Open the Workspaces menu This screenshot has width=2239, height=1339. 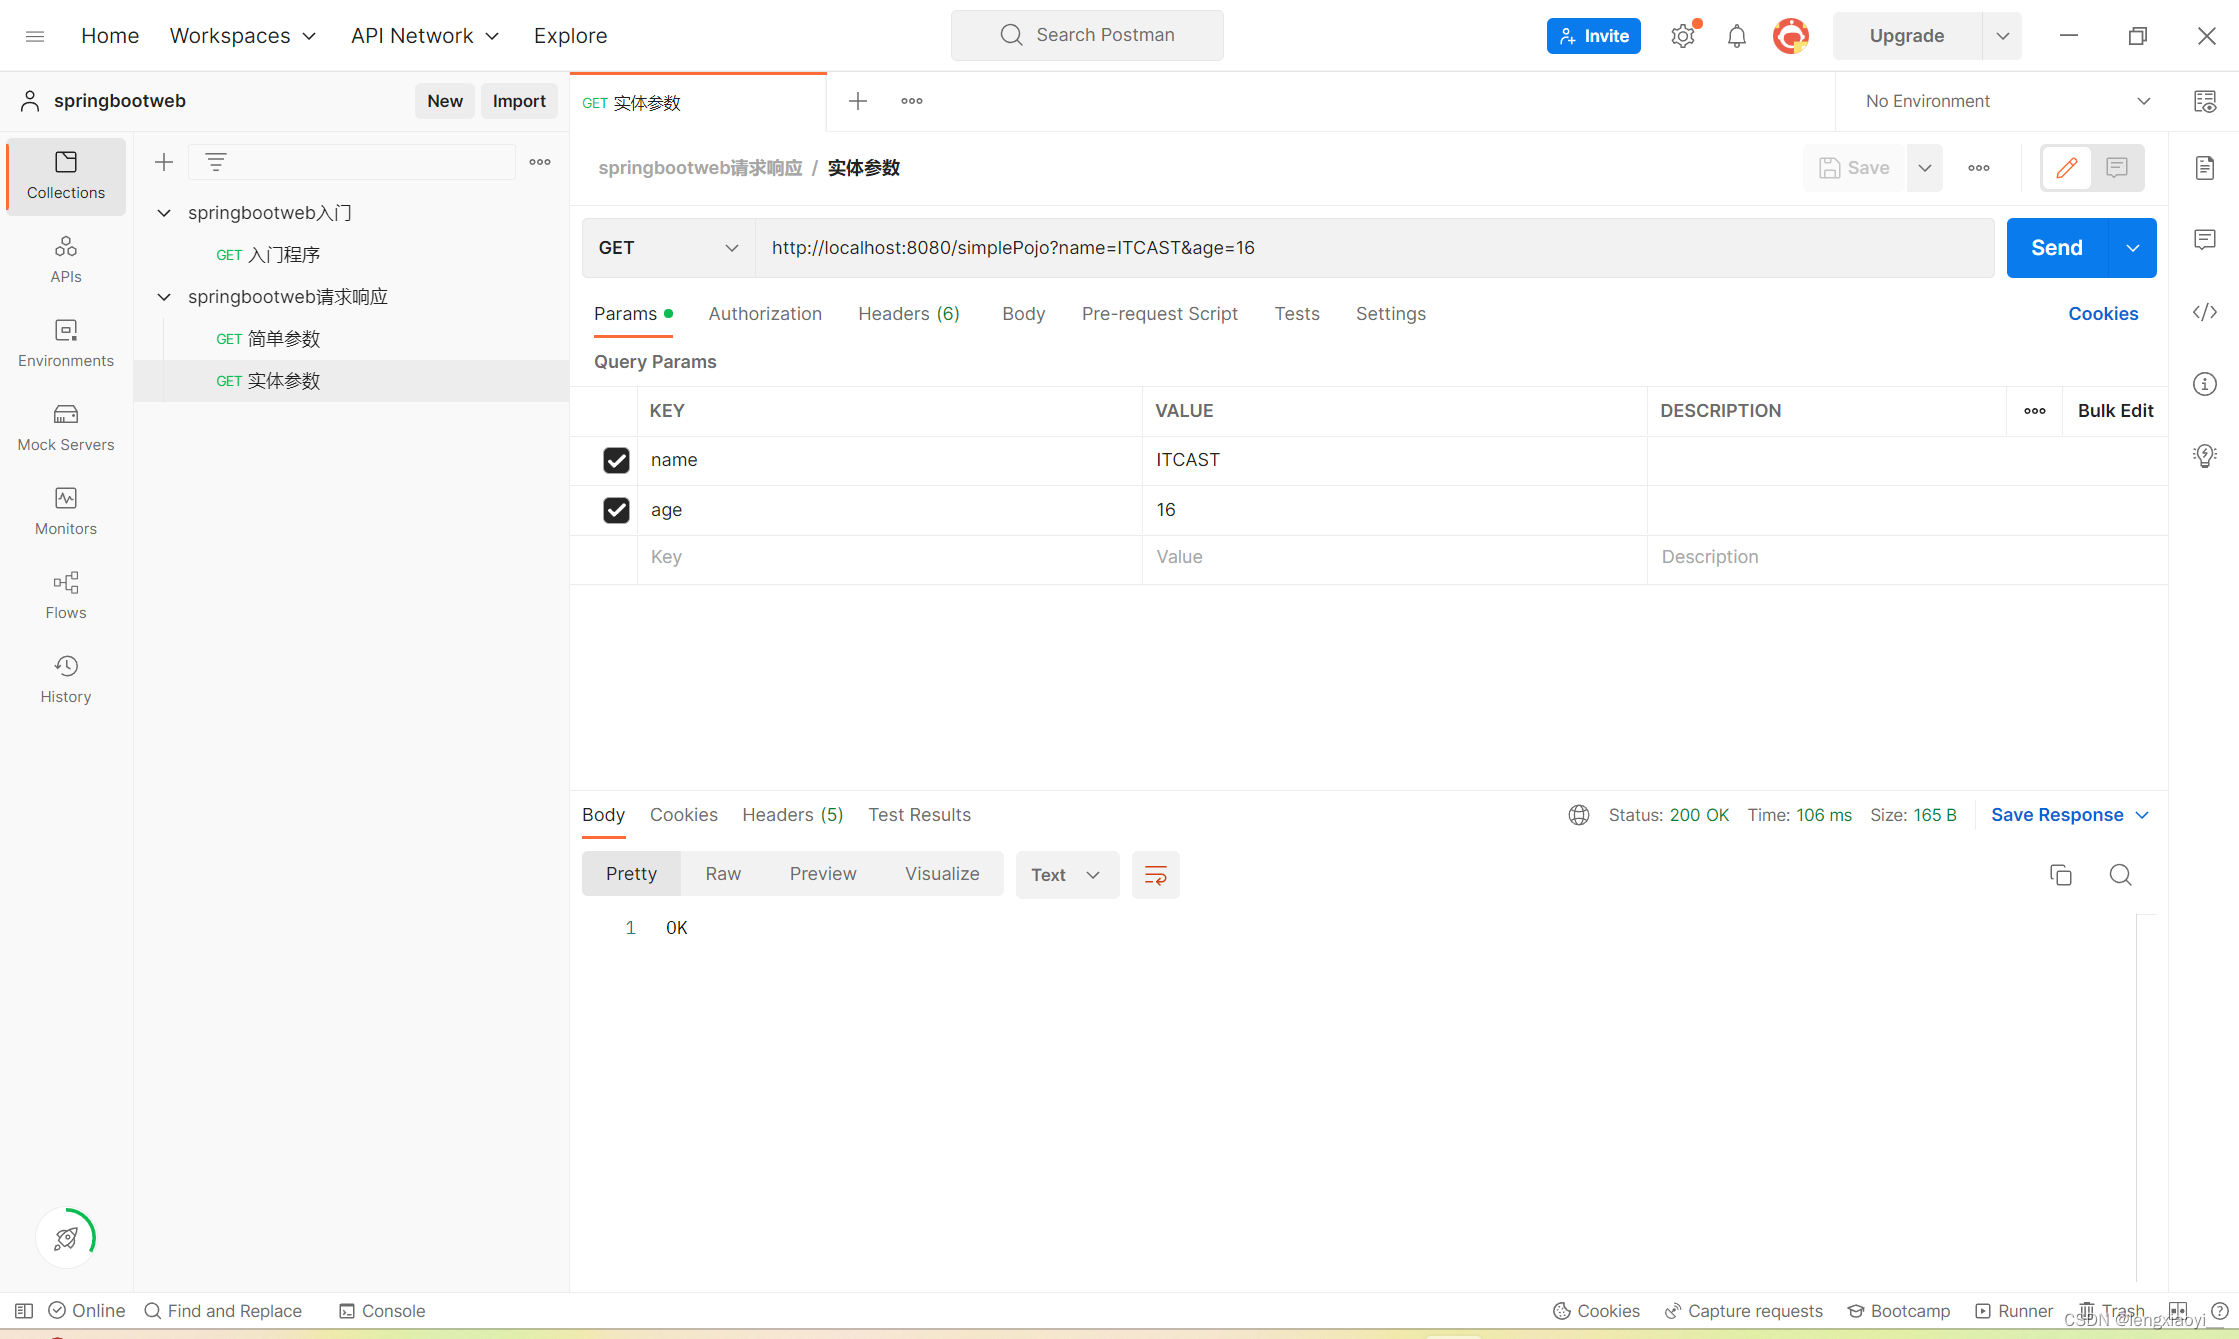(243, 36)
